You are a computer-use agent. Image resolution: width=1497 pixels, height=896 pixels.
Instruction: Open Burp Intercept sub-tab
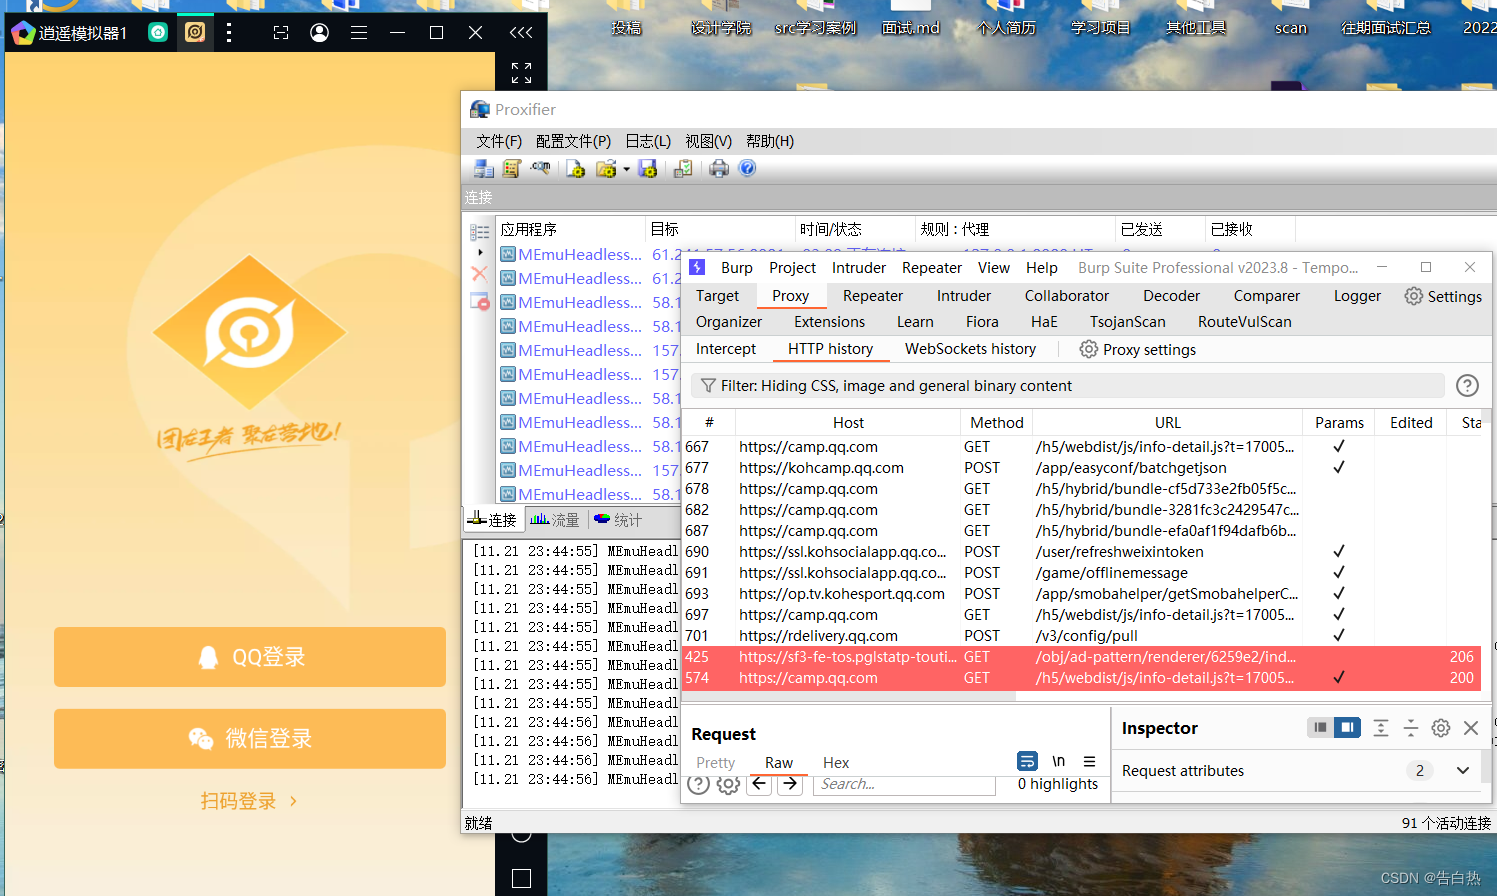tap(726, 349)
